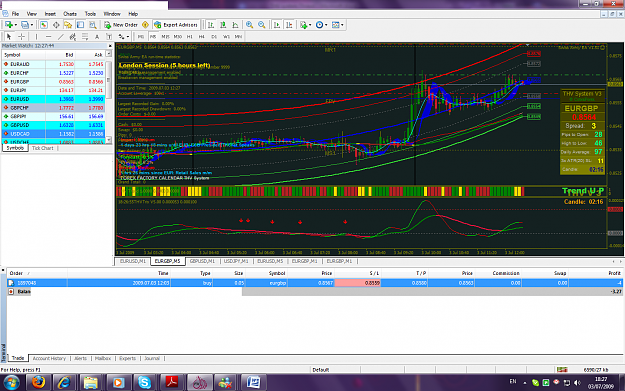Open the indicators list dropdown

(306, 25)
